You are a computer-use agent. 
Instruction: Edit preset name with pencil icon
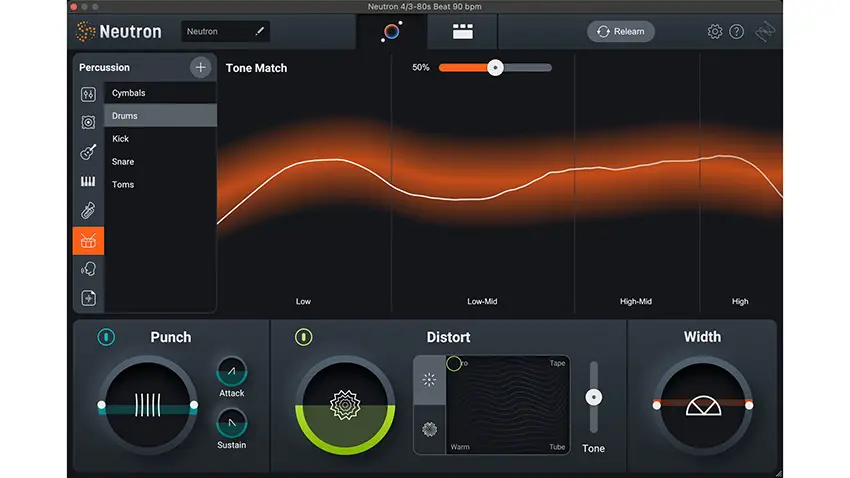click(260, 31)
